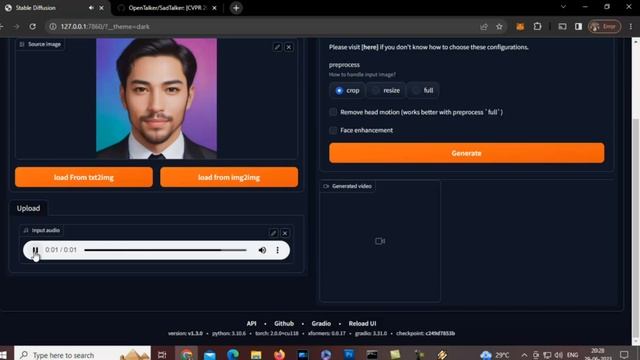
Task: Enable Remove head motion checkbox
Action: (x=333, y=112)
